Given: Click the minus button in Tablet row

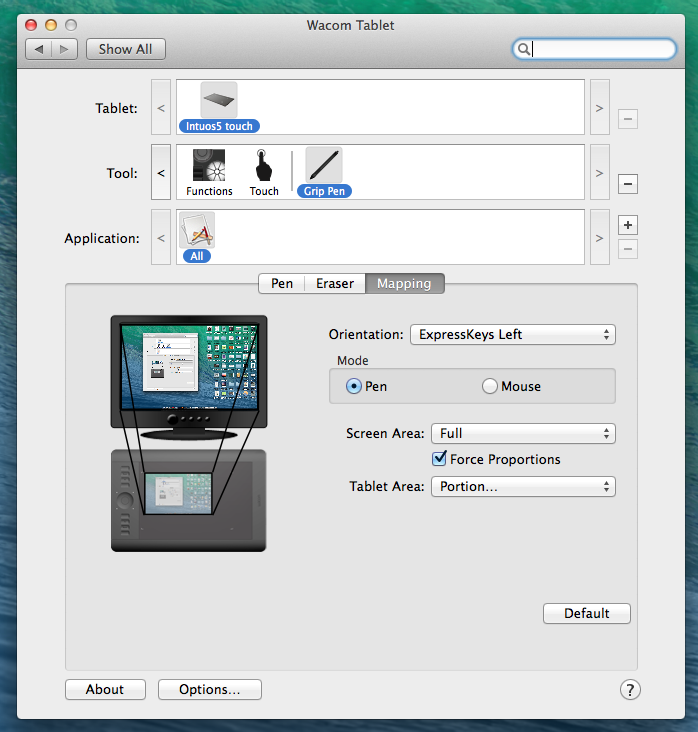Looking at the screenshot, I should click(x=628, y=119).
